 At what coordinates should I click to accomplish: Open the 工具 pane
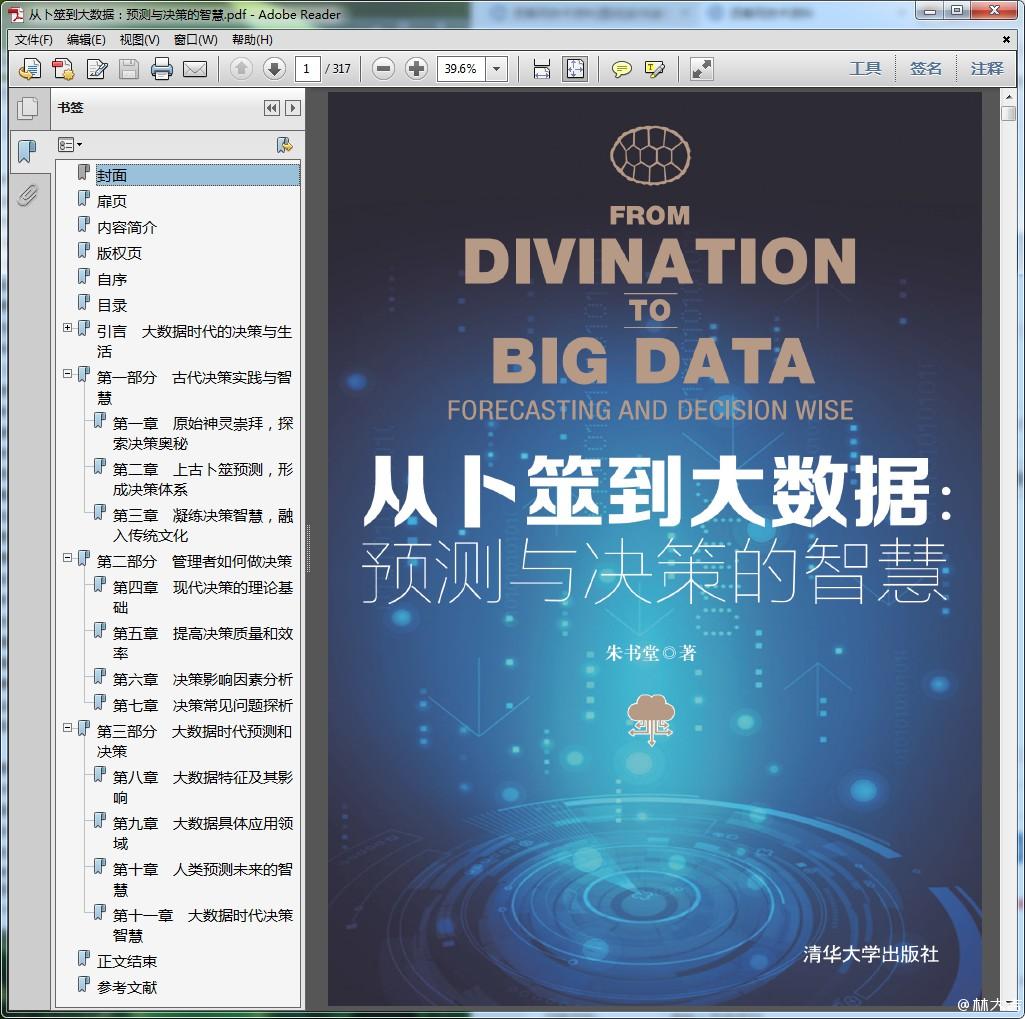pos(865,68)
